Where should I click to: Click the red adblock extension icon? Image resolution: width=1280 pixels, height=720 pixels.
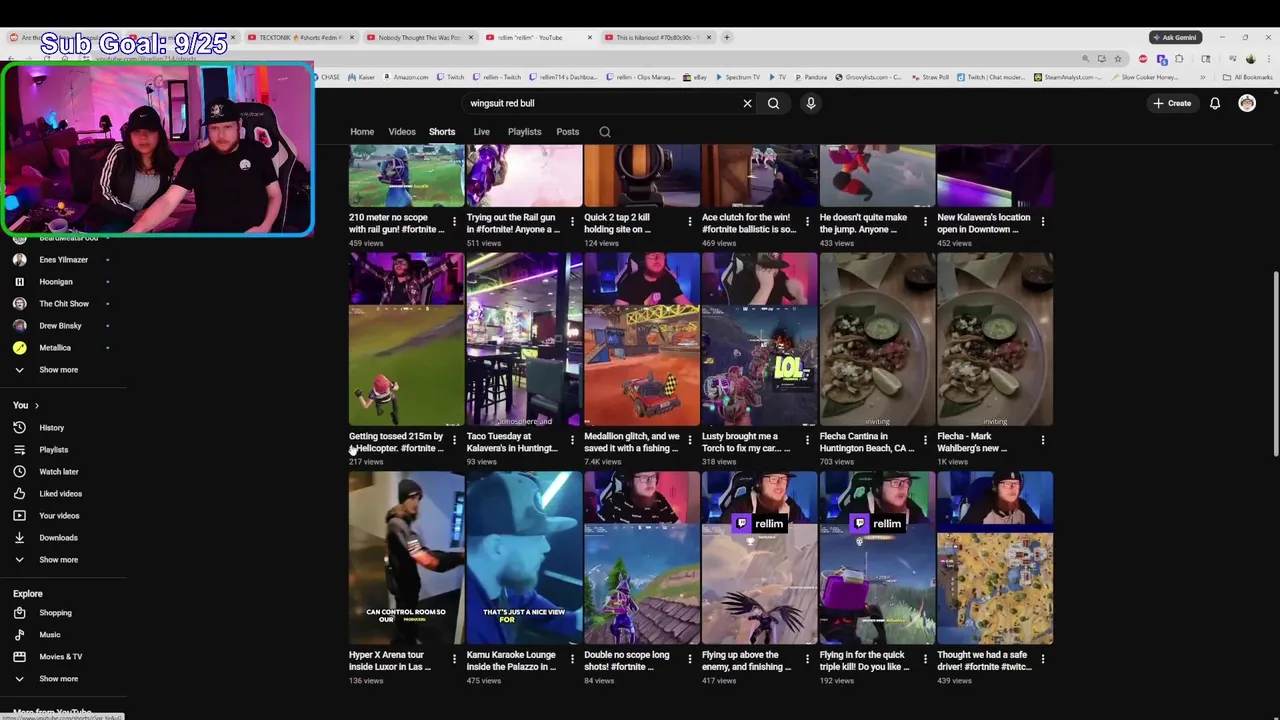click(1143, 59)
